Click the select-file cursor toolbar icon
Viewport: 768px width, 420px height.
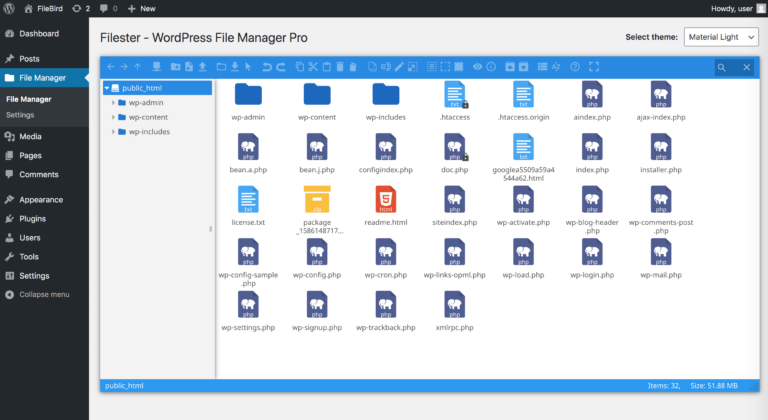click(x=248, y=67)
